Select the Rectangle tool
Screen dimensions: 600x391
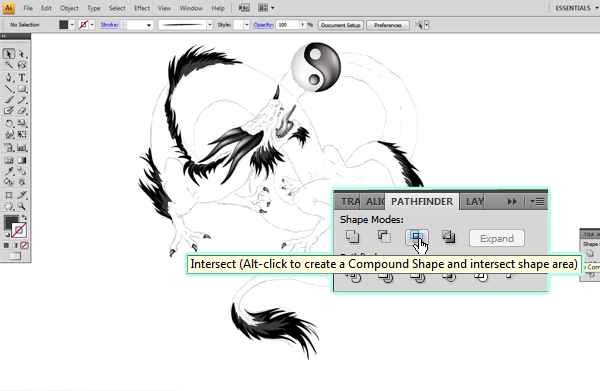(22, 89)
